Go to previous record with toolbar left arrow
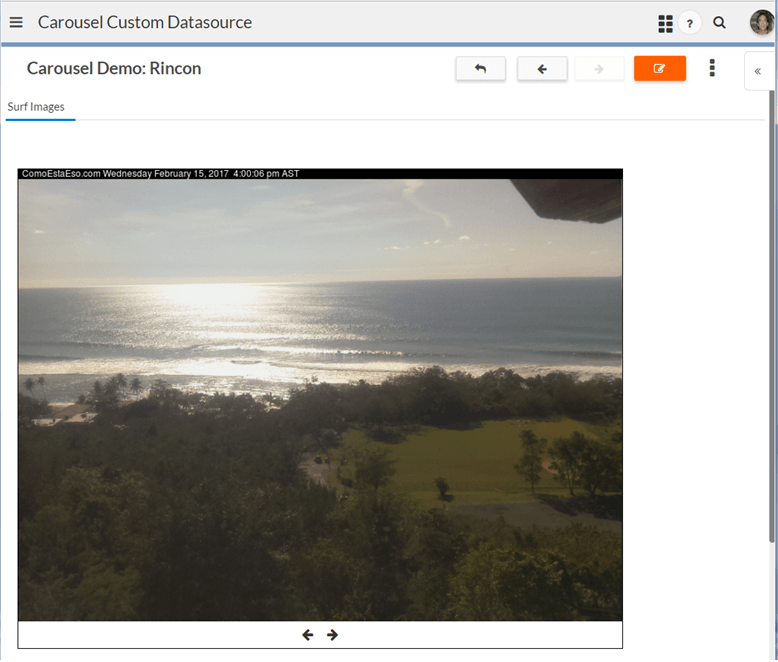The width and height of the screenshot is (778, 662). point(542,69)
